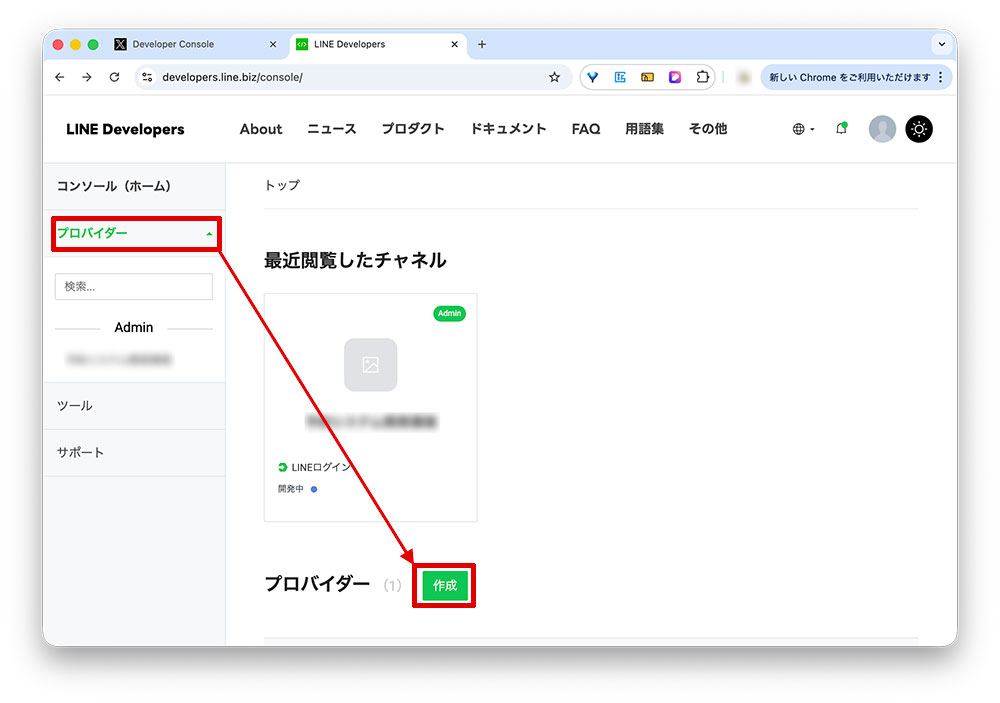Click the LINE Developers logo
Viewport: 1000px width, 703px height.
(x=124, y=129)
